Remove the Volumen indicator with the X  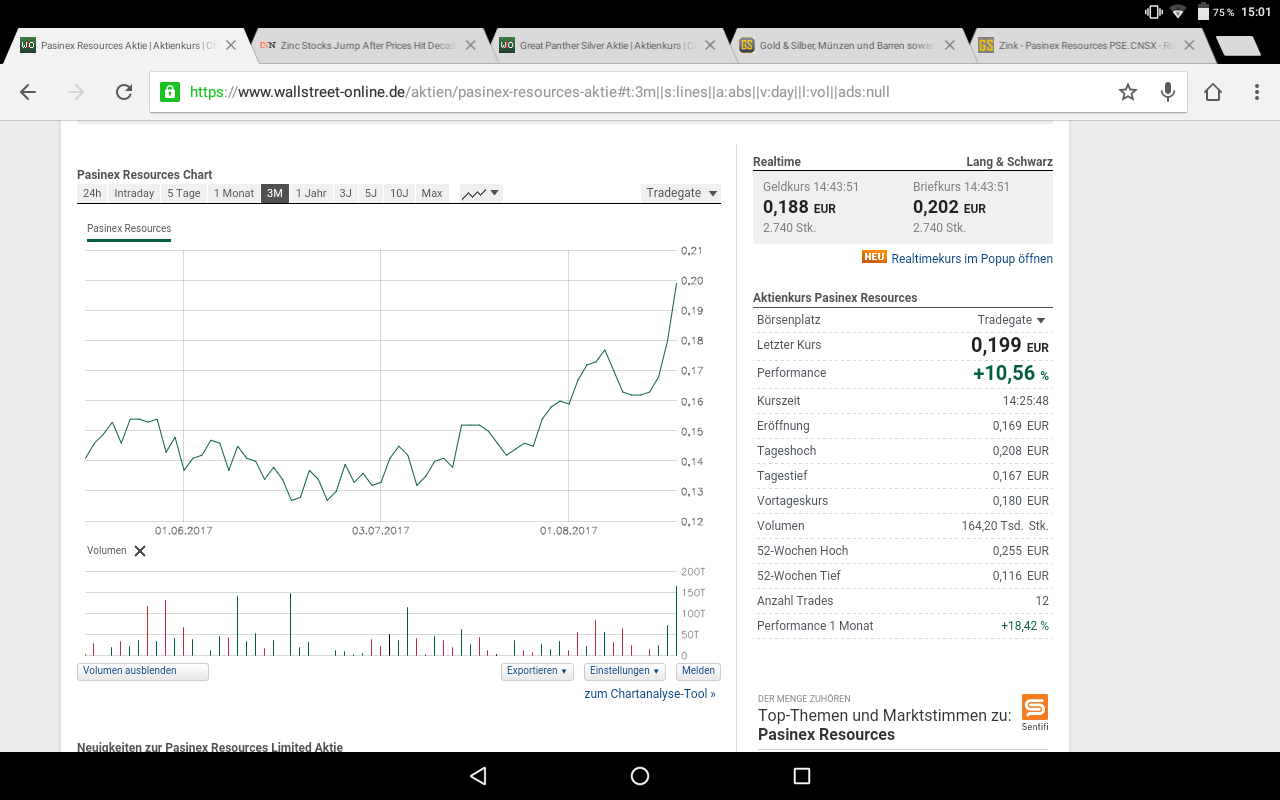(140, 551)
